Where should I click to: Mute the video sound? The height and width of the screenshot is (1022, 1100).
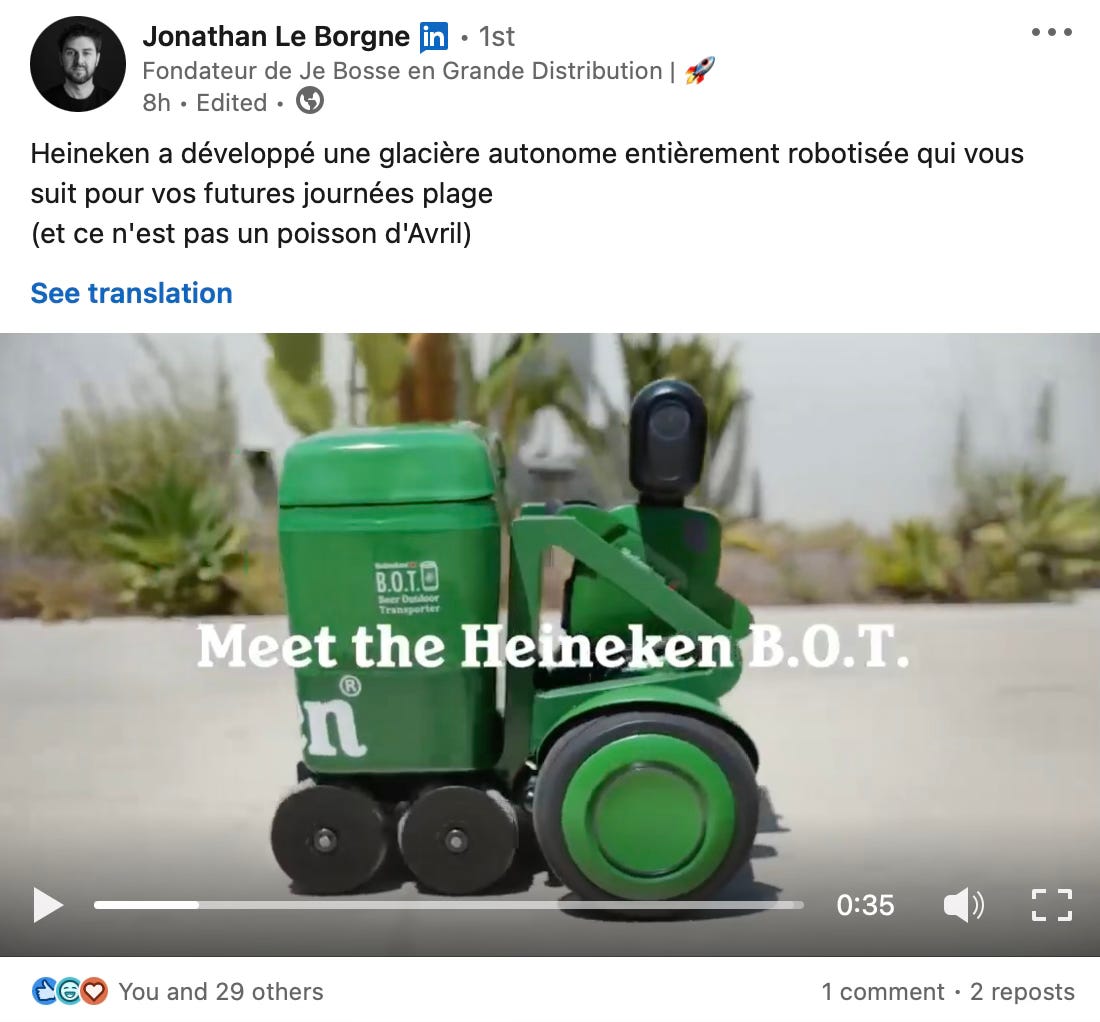963,905
